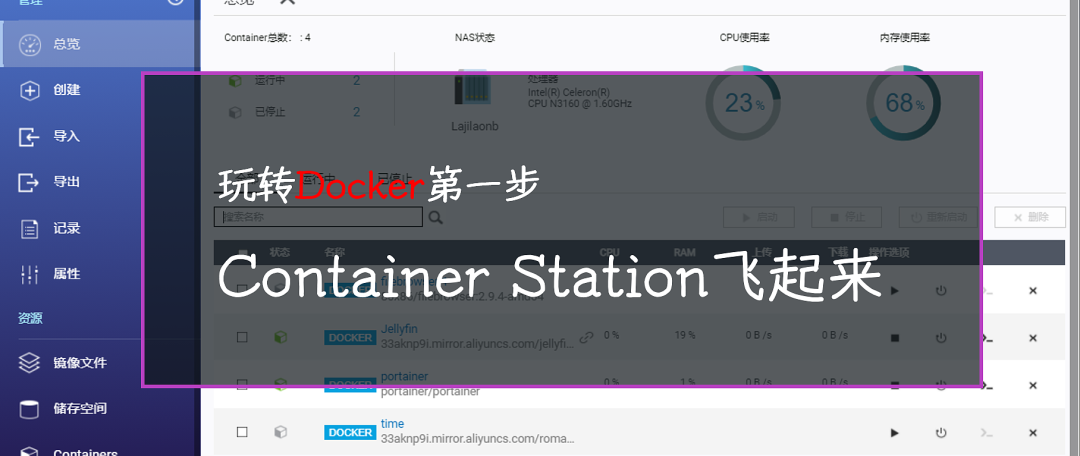This screenshot has width=1080, height=456.
Task: Open terminal for the Jellyfin container
Action: (x=987, y=338)
